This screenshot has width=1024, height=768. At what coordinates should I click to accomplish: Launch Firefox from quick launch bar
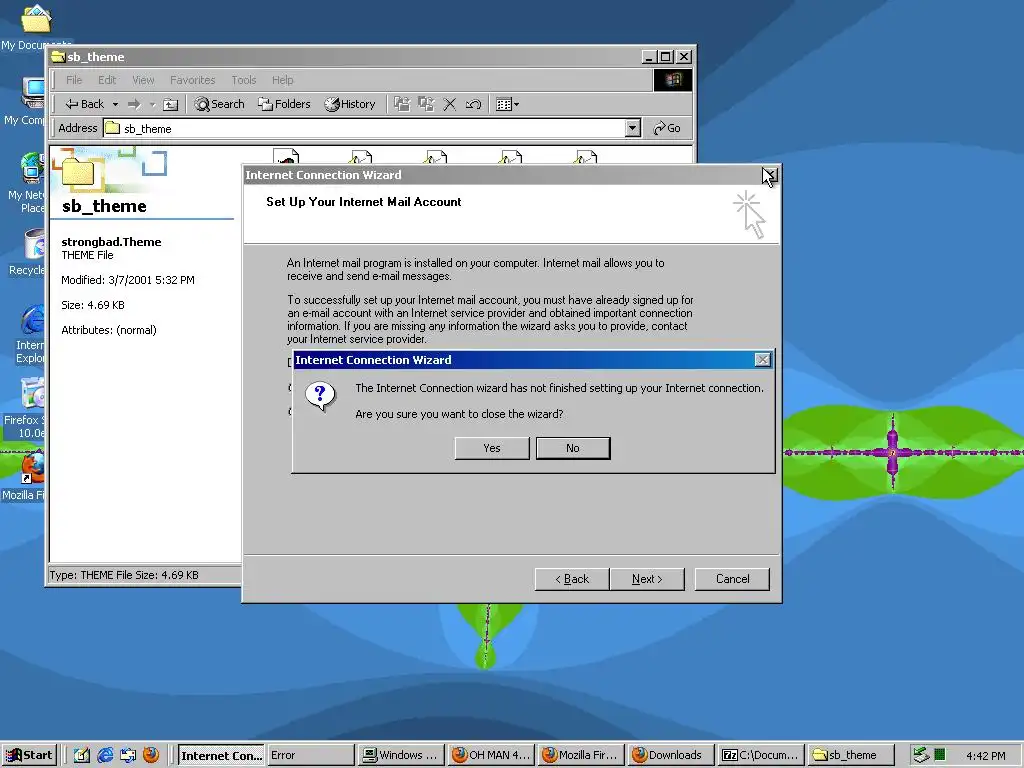(x=151, y=755)
